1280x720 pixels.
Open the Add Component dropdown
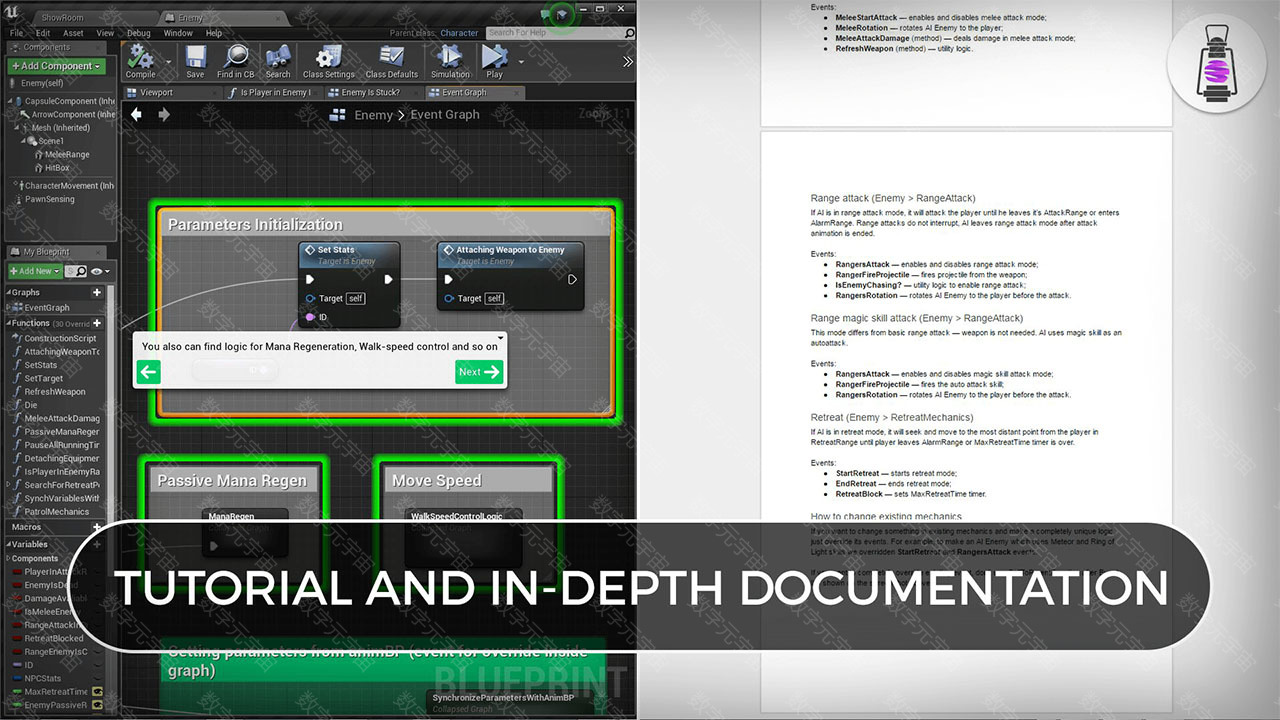pos(56,66)
